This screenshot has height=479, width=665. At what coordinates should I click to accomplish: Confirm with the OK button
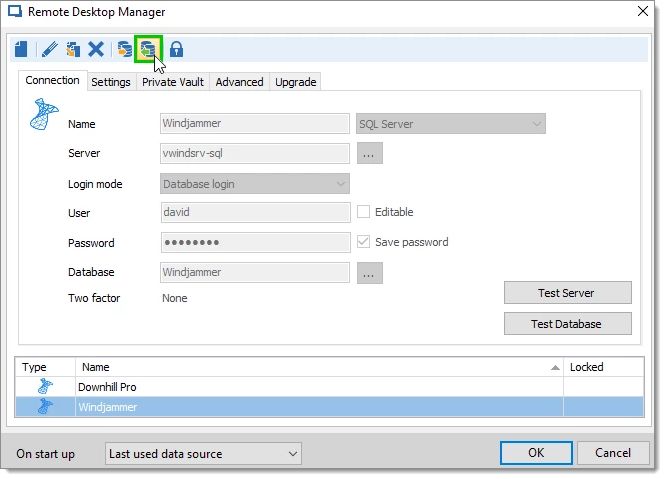[x=536, y=453]
